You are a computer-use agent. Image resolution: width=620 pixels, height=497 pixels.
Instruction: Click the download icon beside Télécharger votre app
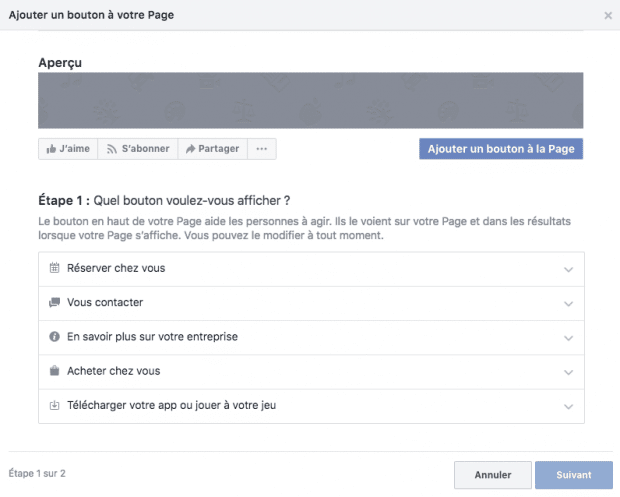pyautogui.click(x=55, y=405)
